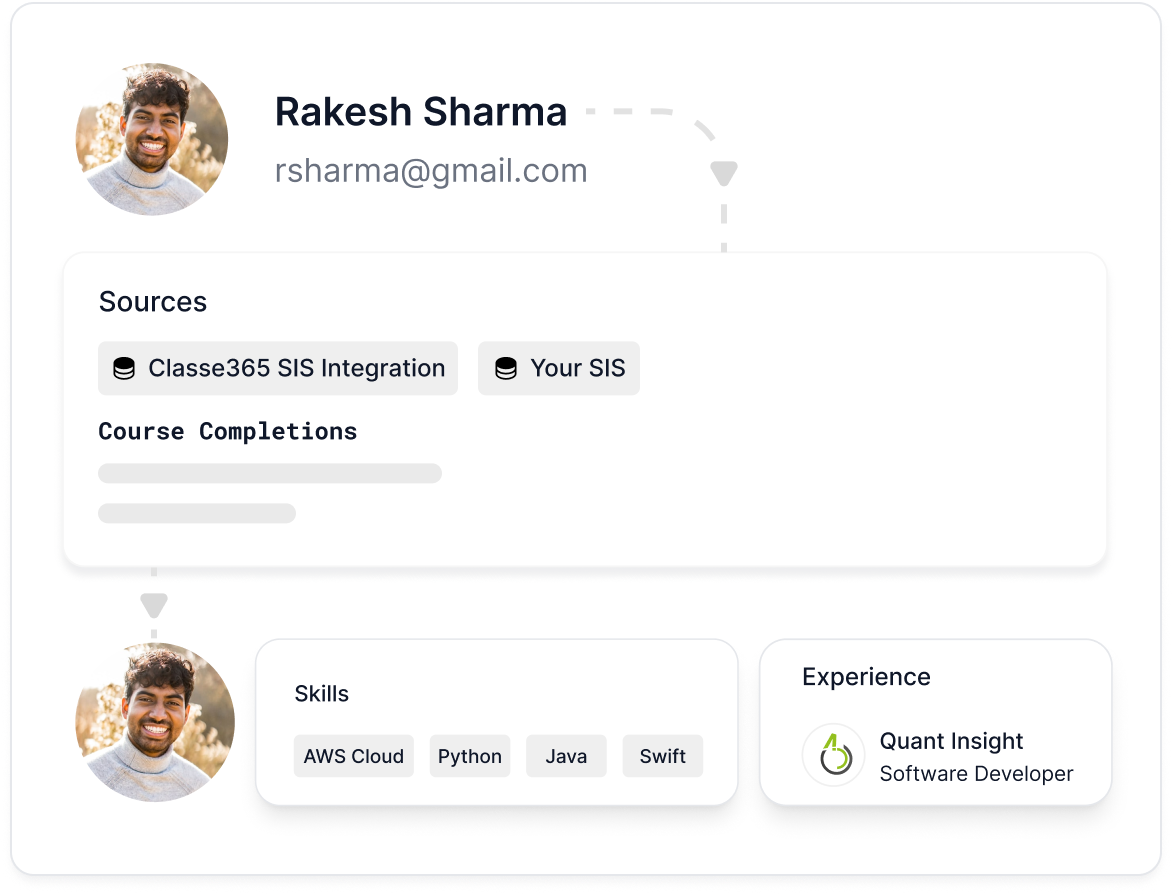
Task: Click the shorter placeholder bar under Course Completions
Action: (197, 514)
